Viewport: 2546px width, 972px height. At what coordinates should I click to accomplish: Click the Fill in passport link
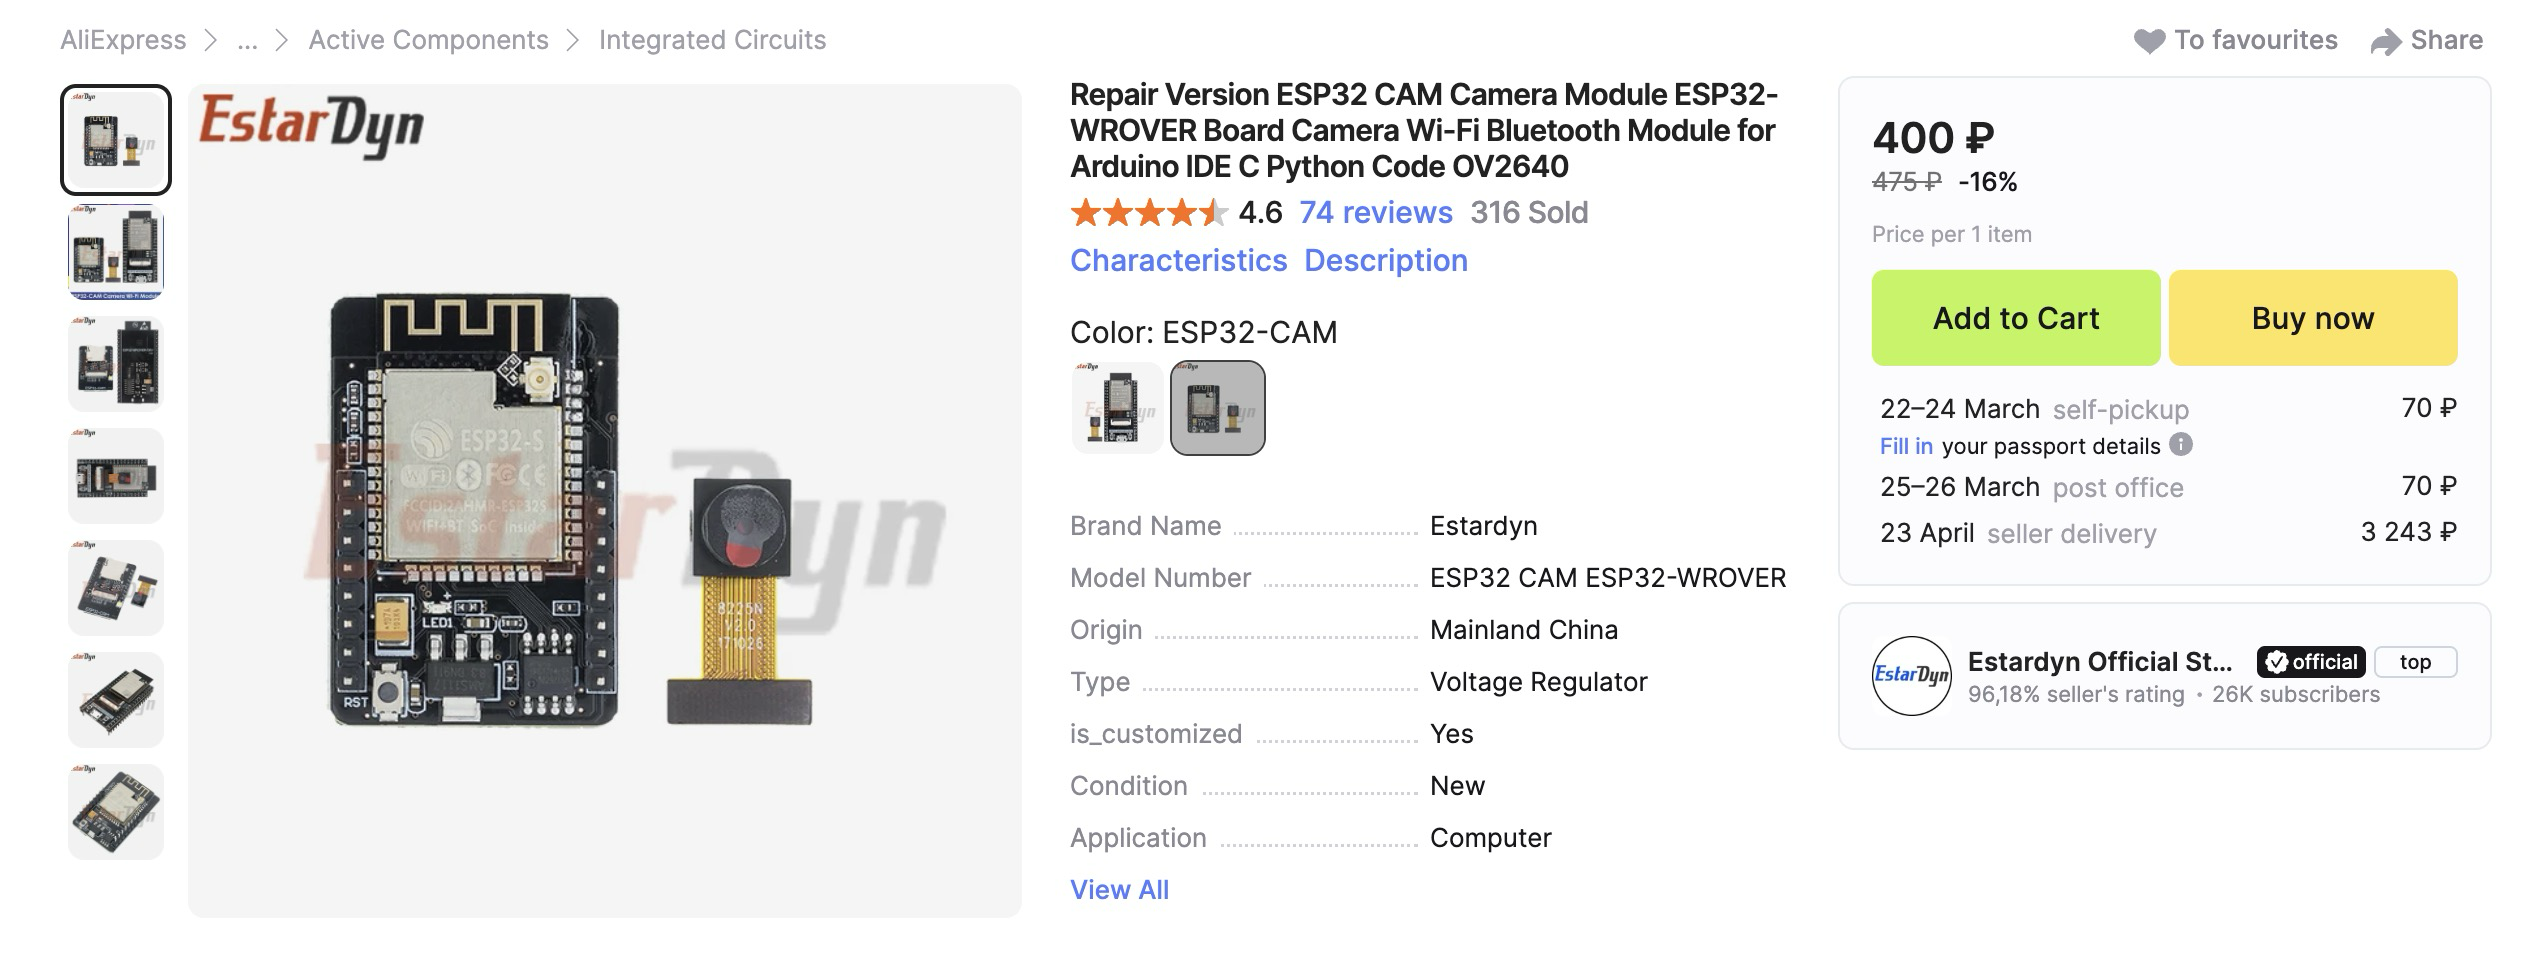point(1906,446)
